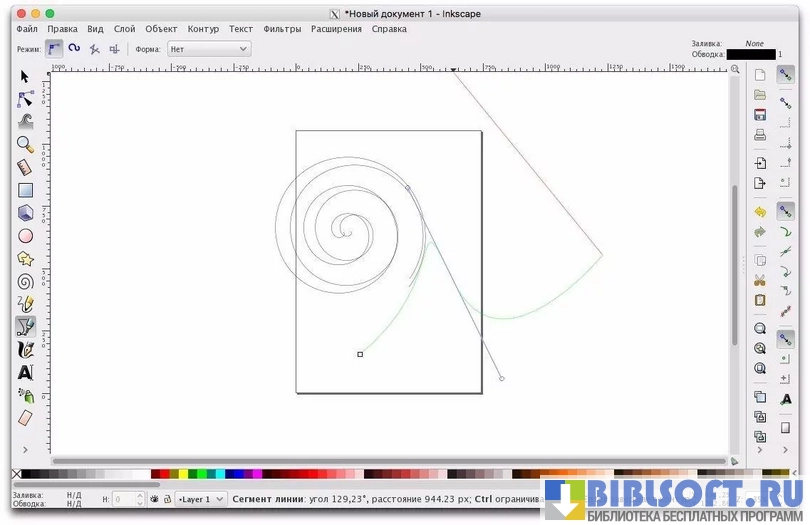Screen dimensions: 810x525
Task: Open the Фильтры menu
Action: click(282, 29)
